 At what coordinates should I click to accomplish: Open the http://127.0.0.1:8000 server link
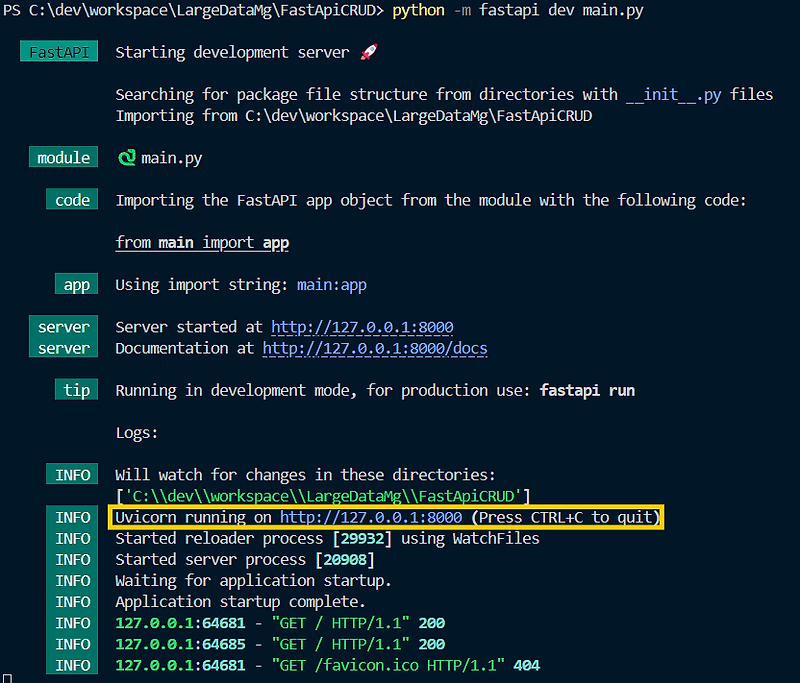[361, 327]
